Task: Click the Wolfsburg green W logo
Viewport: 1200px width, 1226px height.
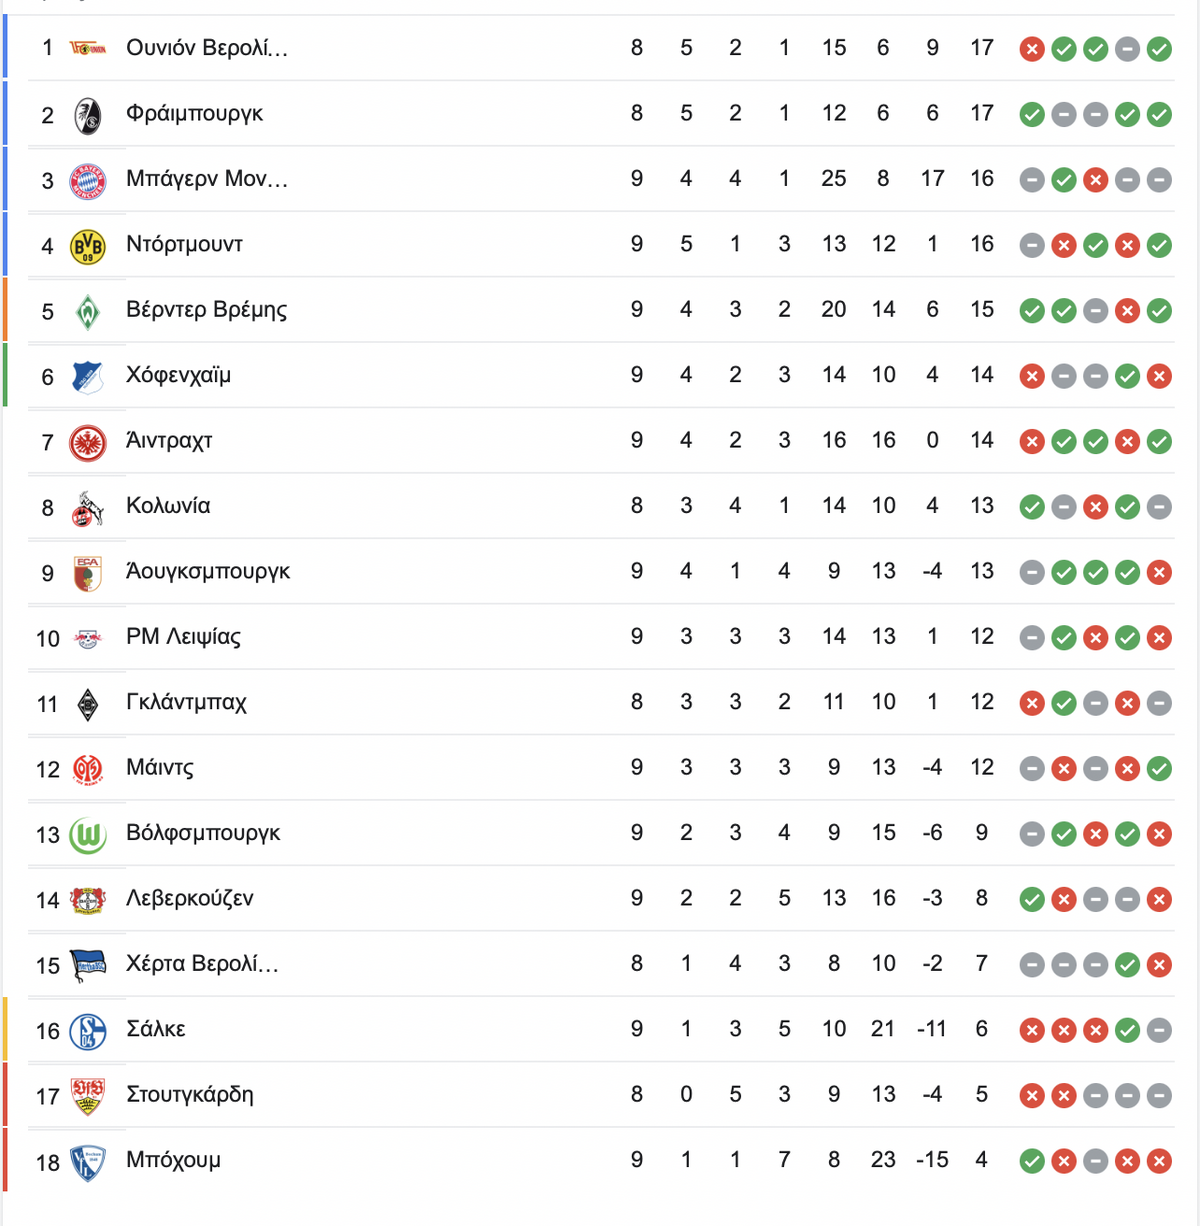Action: pyautogui.click(x=88, y=835)
